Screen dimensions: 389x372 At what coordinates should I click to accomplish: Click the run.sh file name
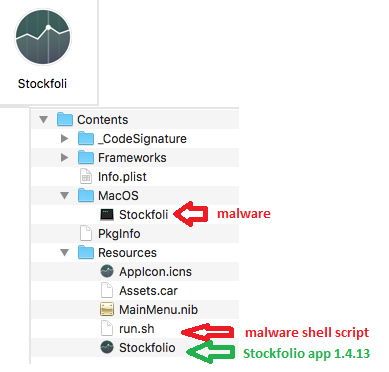point(137,329)
